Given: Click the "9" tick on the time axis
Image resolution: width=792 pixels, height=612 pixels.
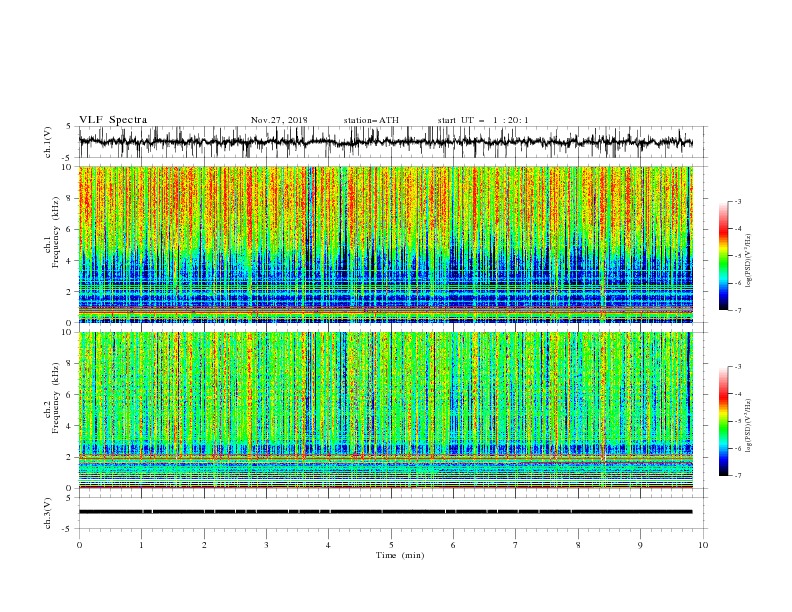Looking at the screenshot, I should click(640, 545).
